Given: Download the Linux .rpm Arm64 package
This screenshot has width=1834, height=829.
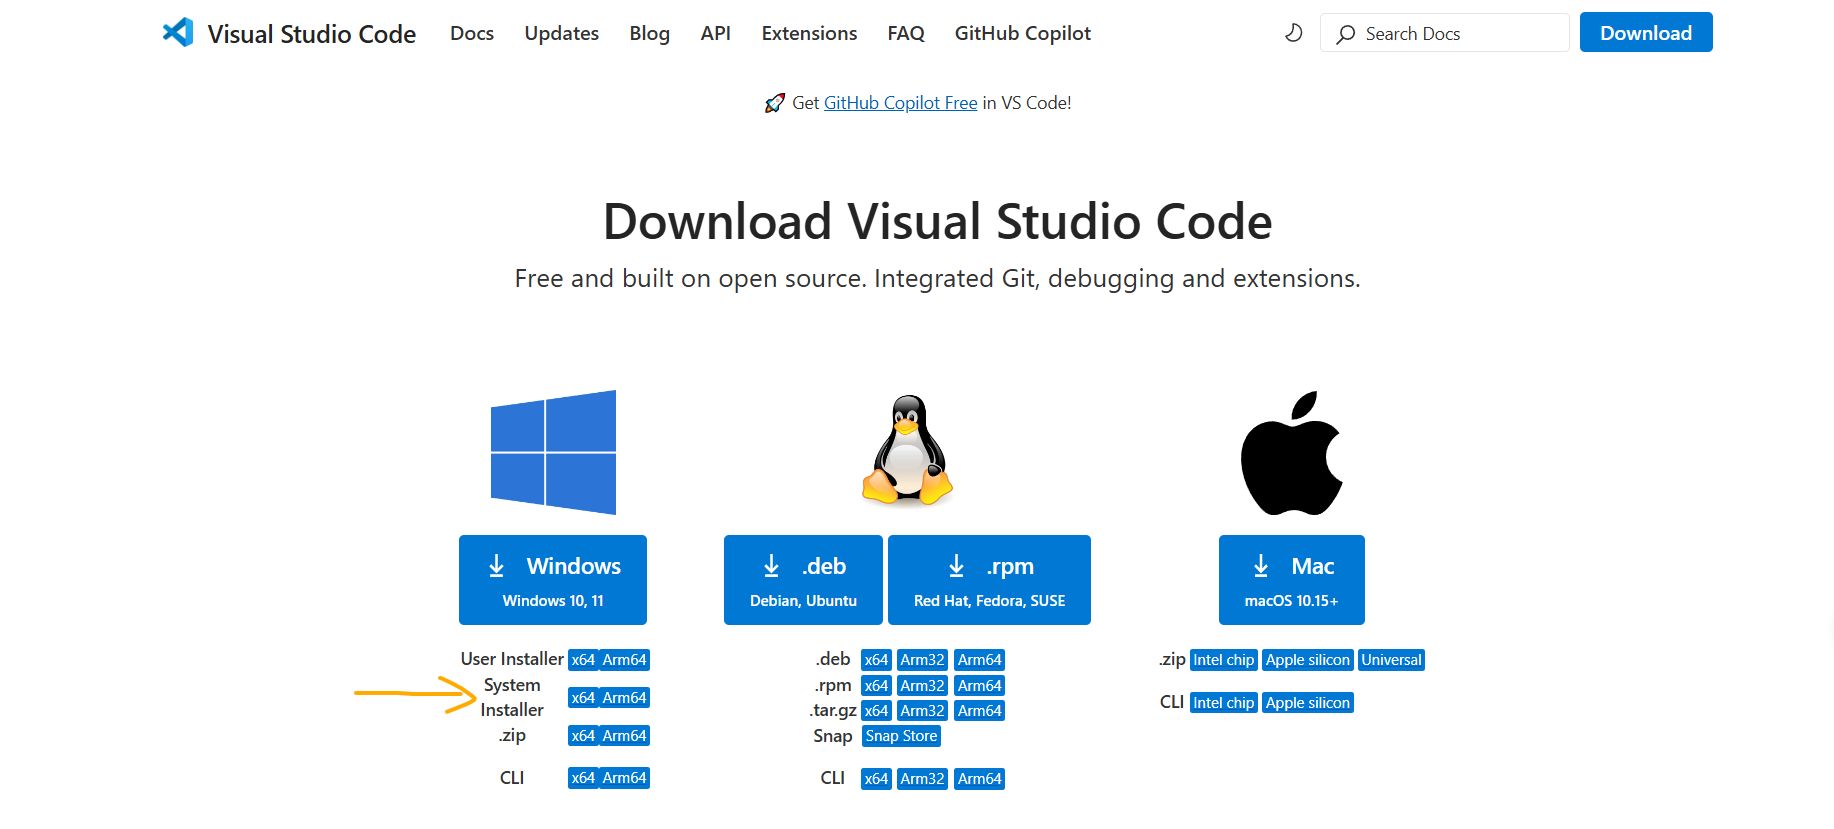Looking at the screenshot, I should coord(979,686).
